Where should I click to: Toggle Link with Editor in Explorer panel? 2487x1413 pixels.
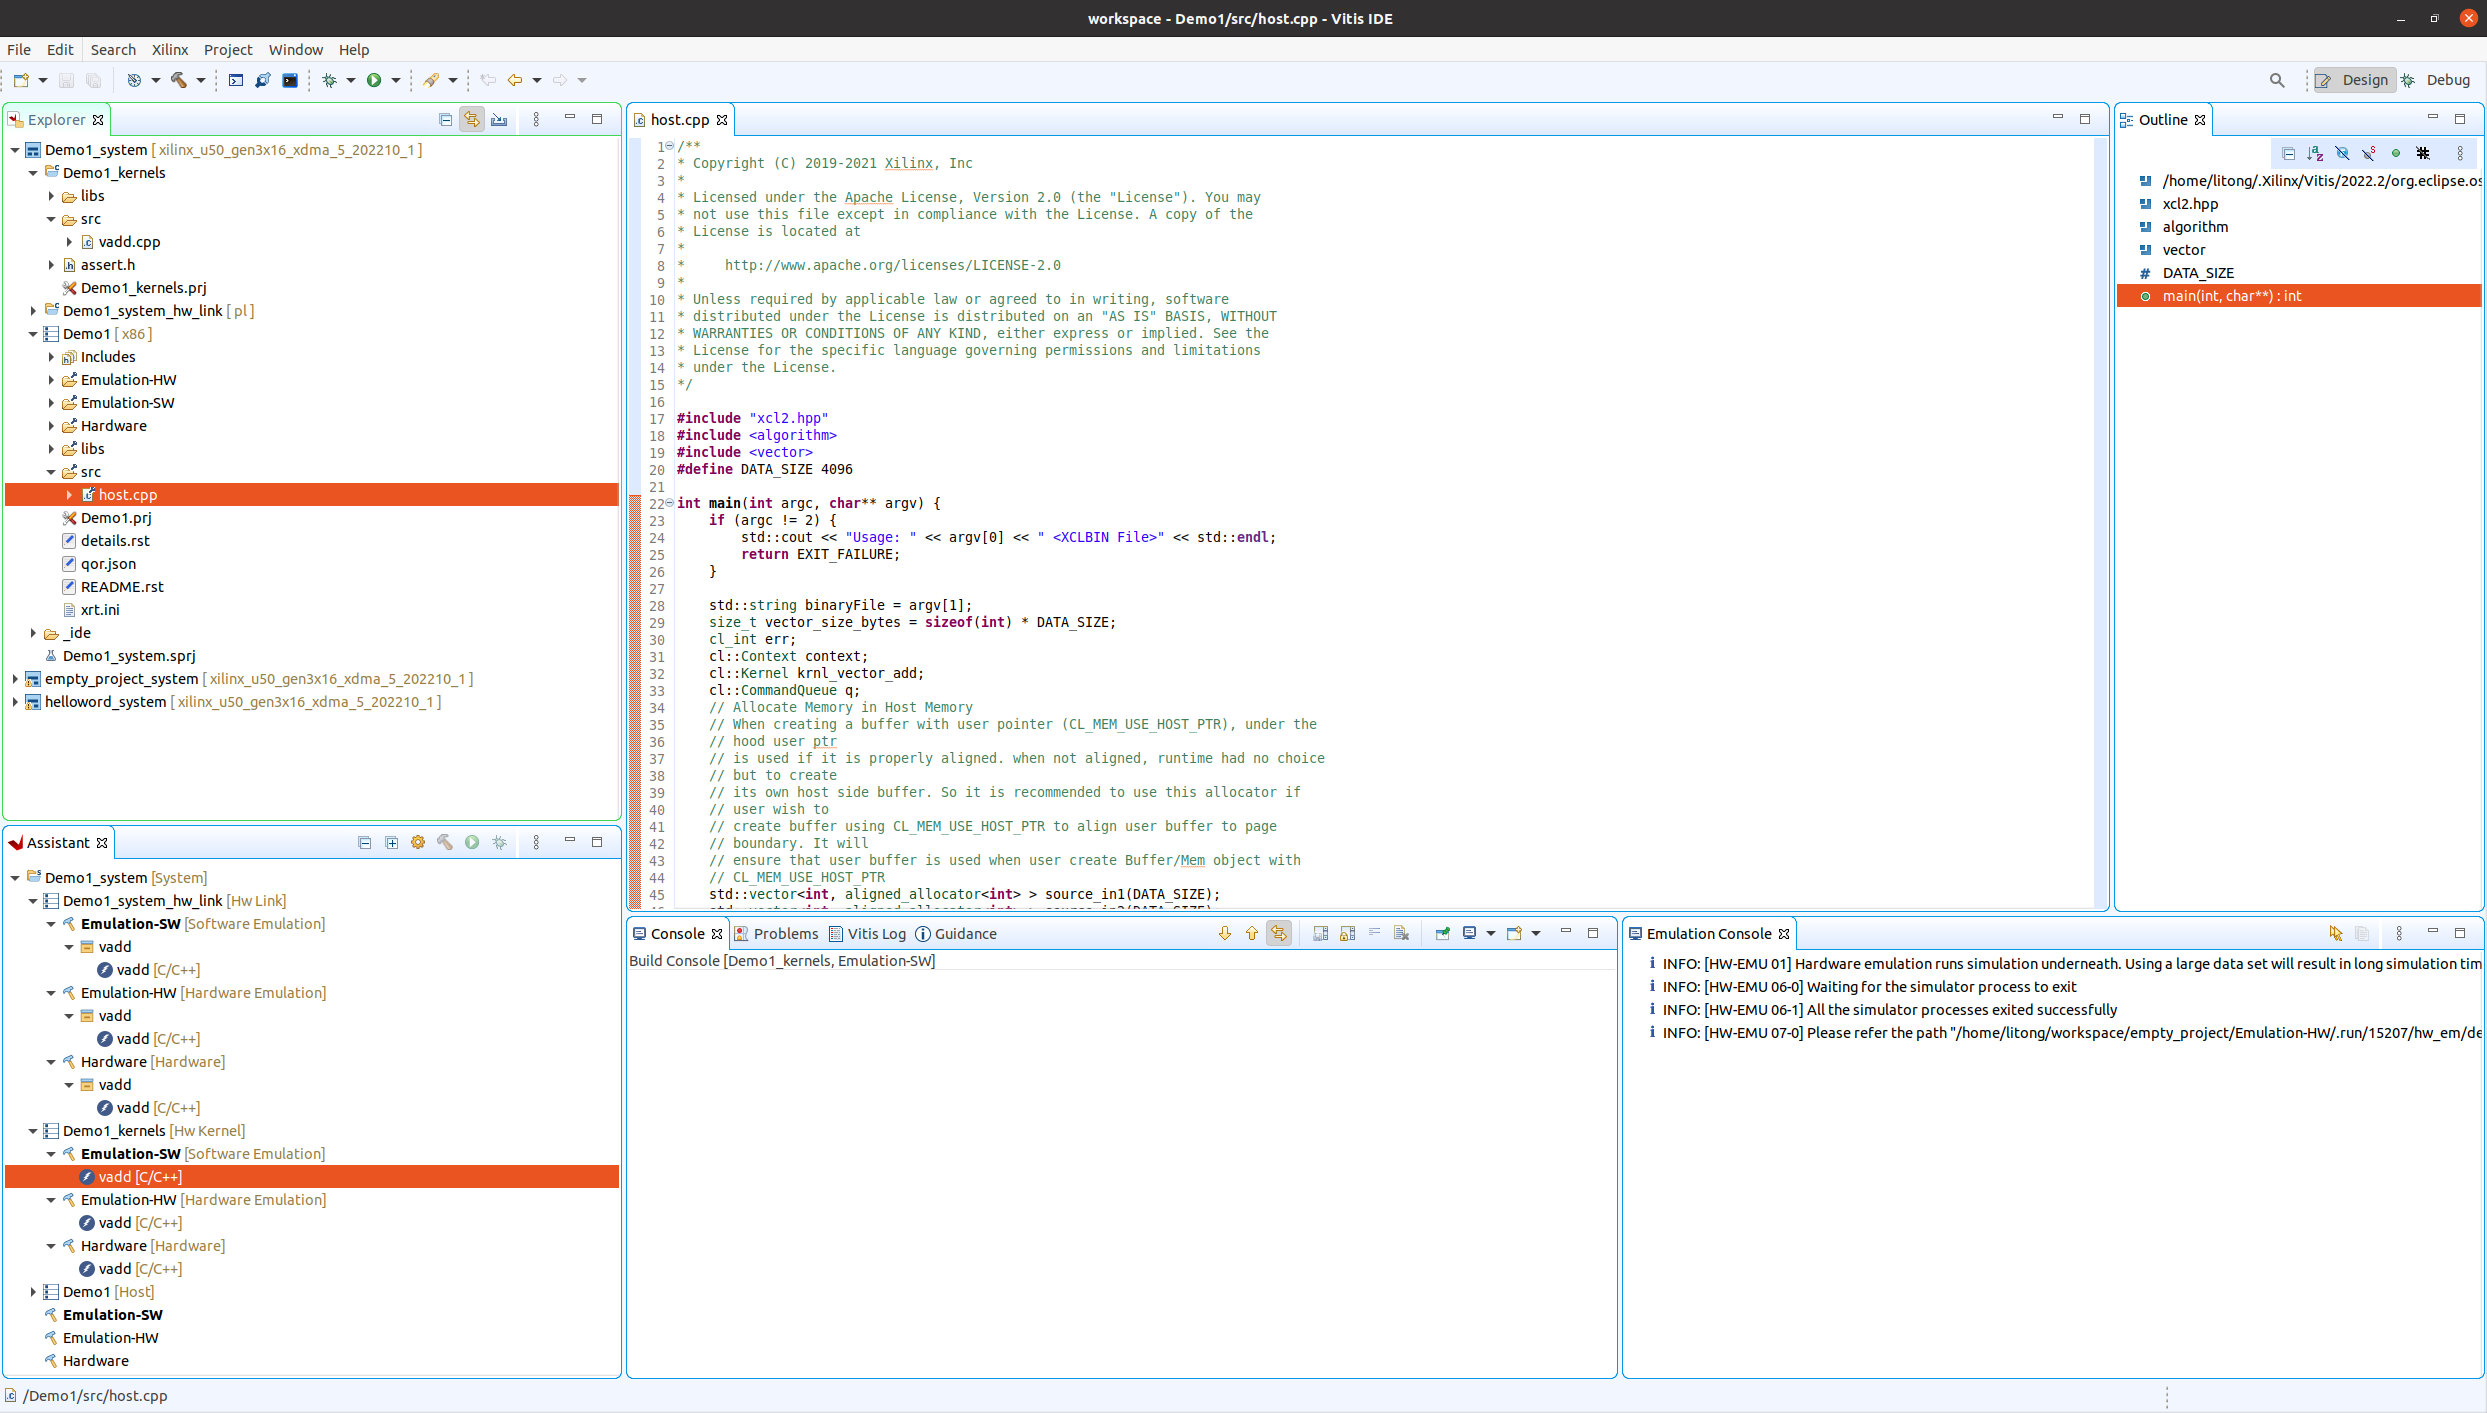coord(472,119)
